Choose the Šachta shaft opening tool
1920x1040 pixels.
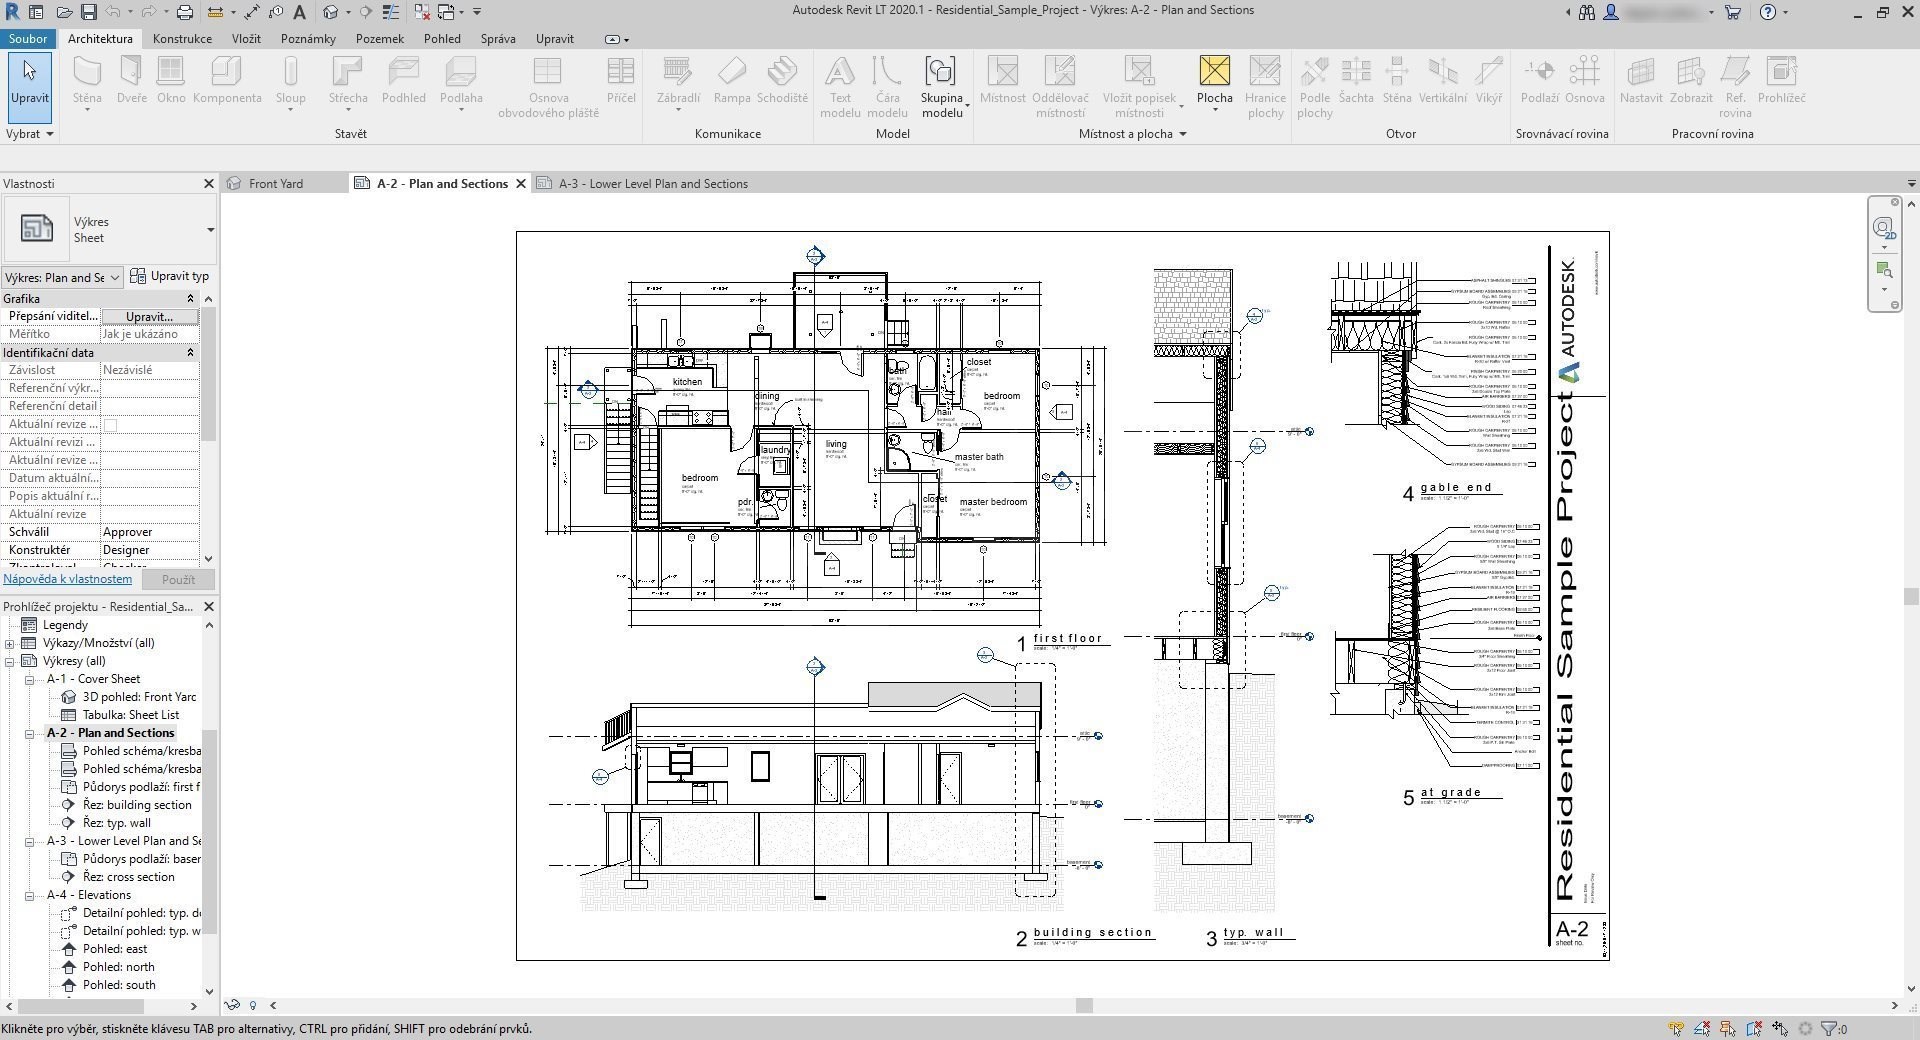(x=1356, y=81)
